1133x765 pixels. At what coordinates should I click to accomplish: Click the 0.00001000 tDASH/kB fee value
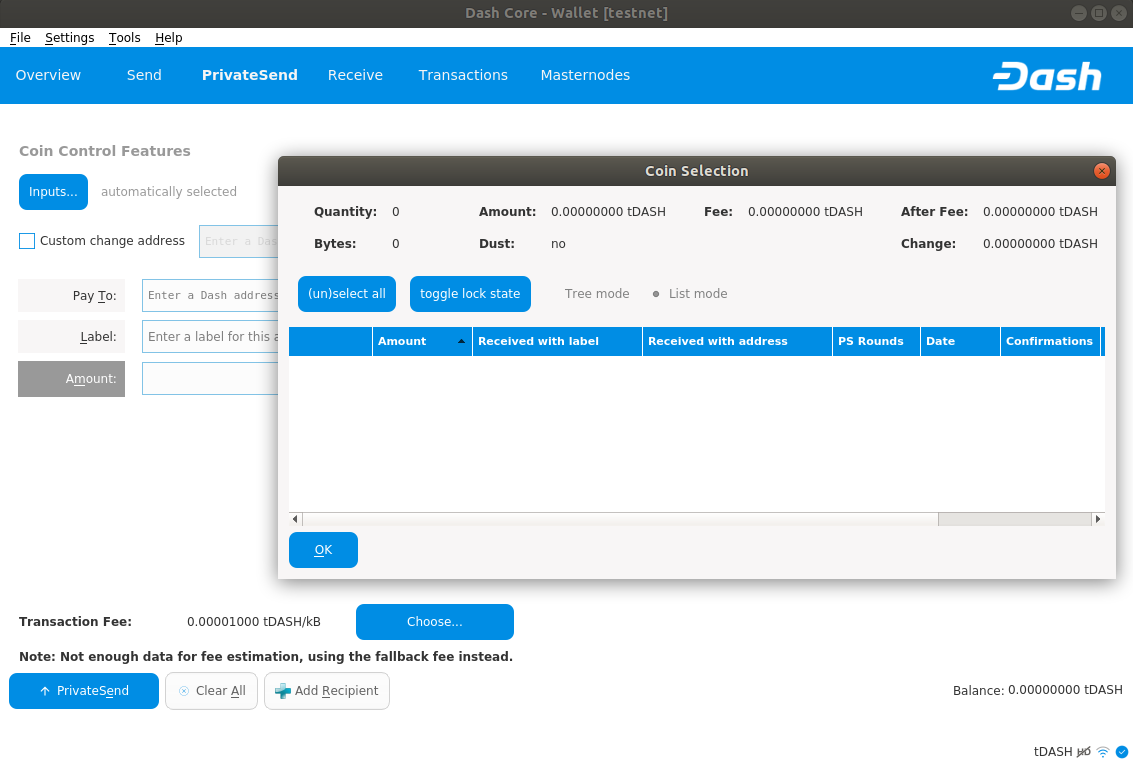tap(254, 622)
